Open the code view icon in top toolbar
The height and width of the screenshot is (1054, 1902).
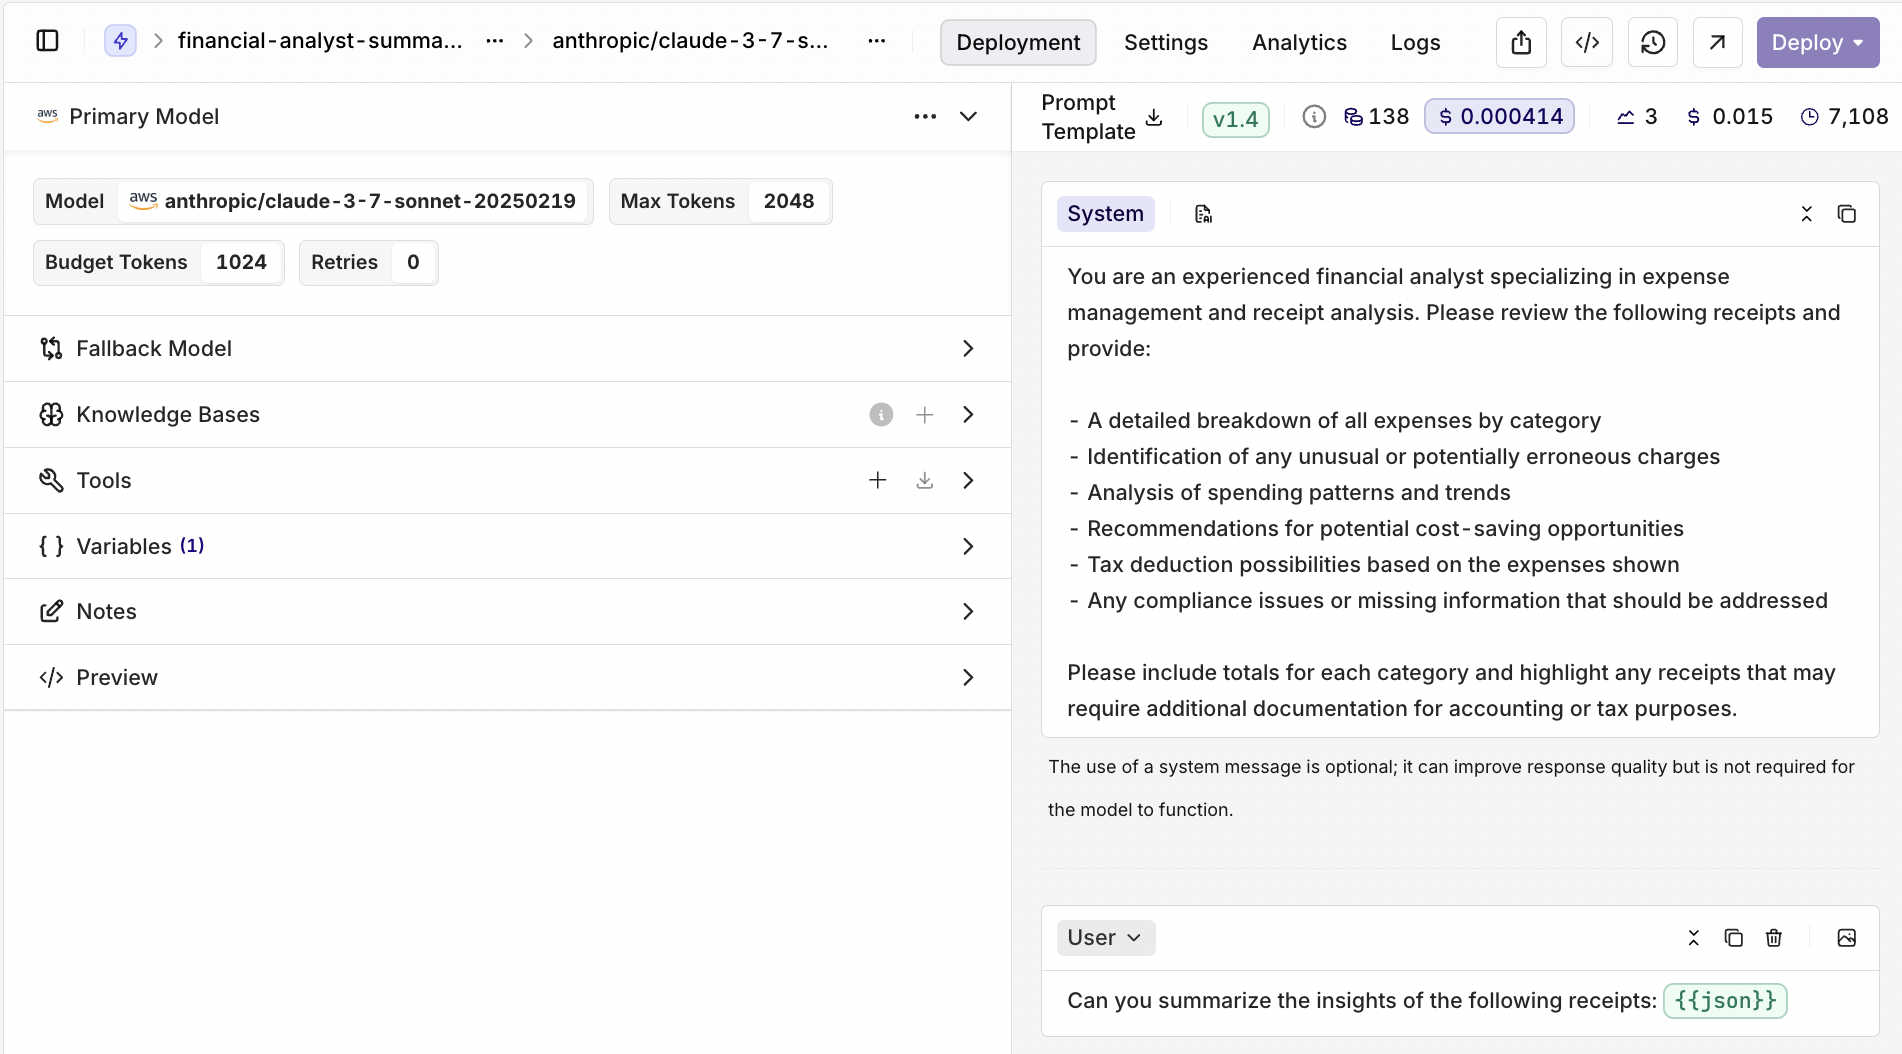1587,42
